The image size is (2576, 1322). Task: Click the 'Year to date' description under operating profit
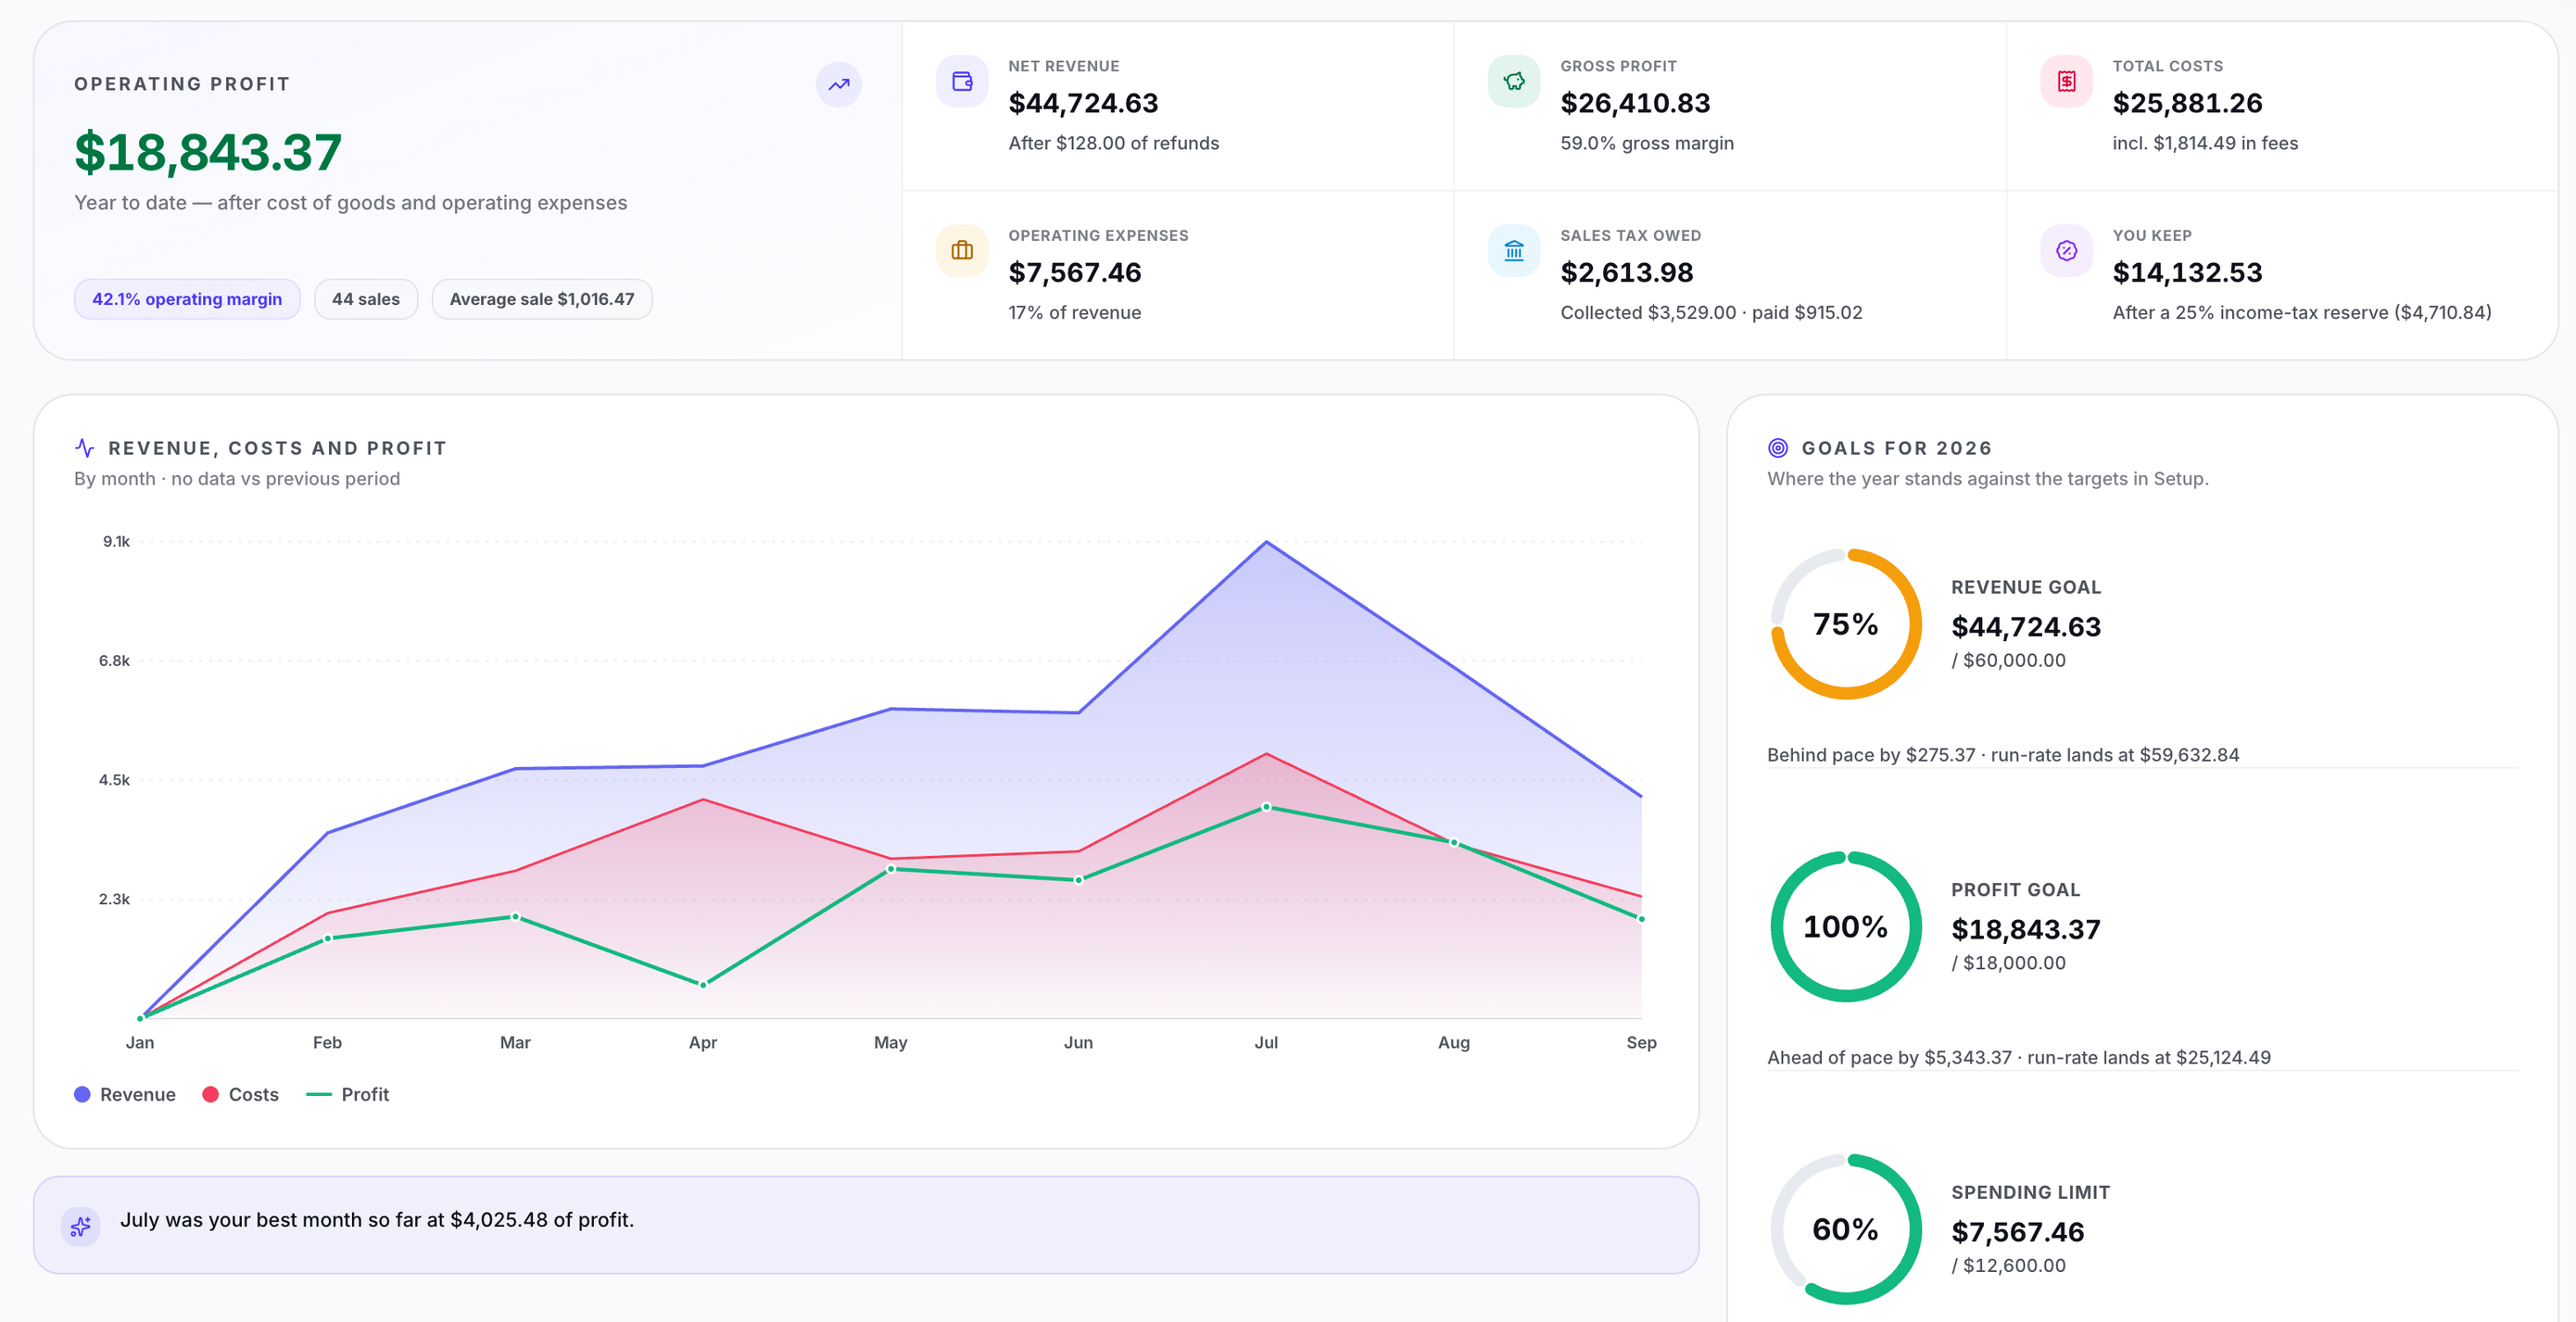click(351, 203)
